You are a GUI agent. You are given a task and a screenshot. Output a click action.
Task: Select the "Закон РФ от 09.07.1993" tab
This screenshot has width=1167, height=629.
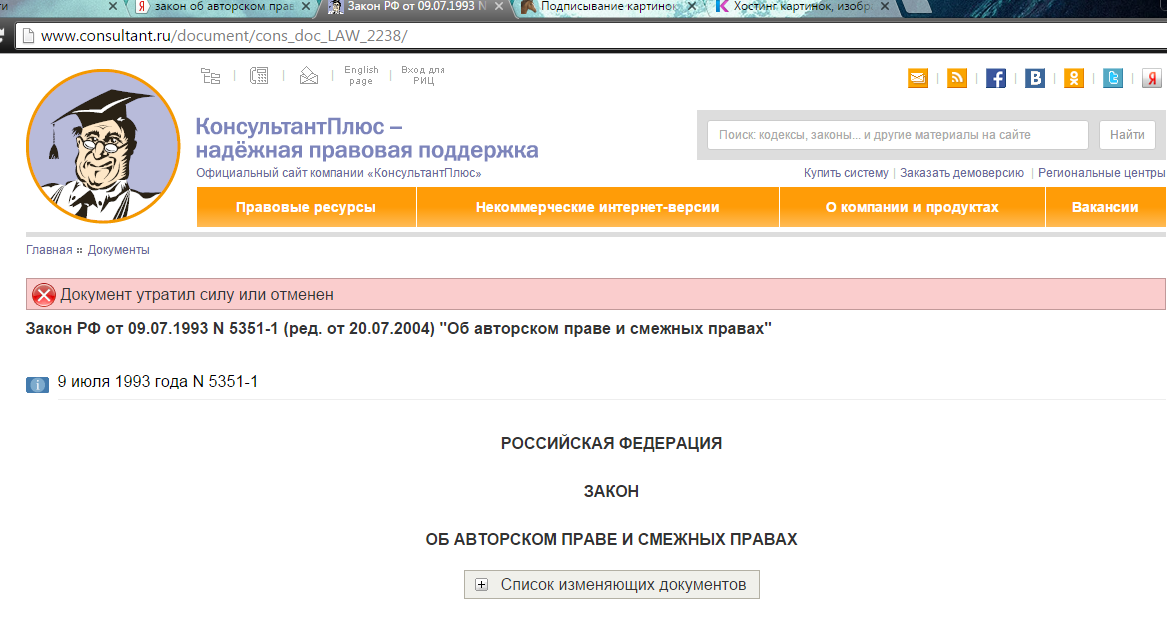tap(417, 7)
